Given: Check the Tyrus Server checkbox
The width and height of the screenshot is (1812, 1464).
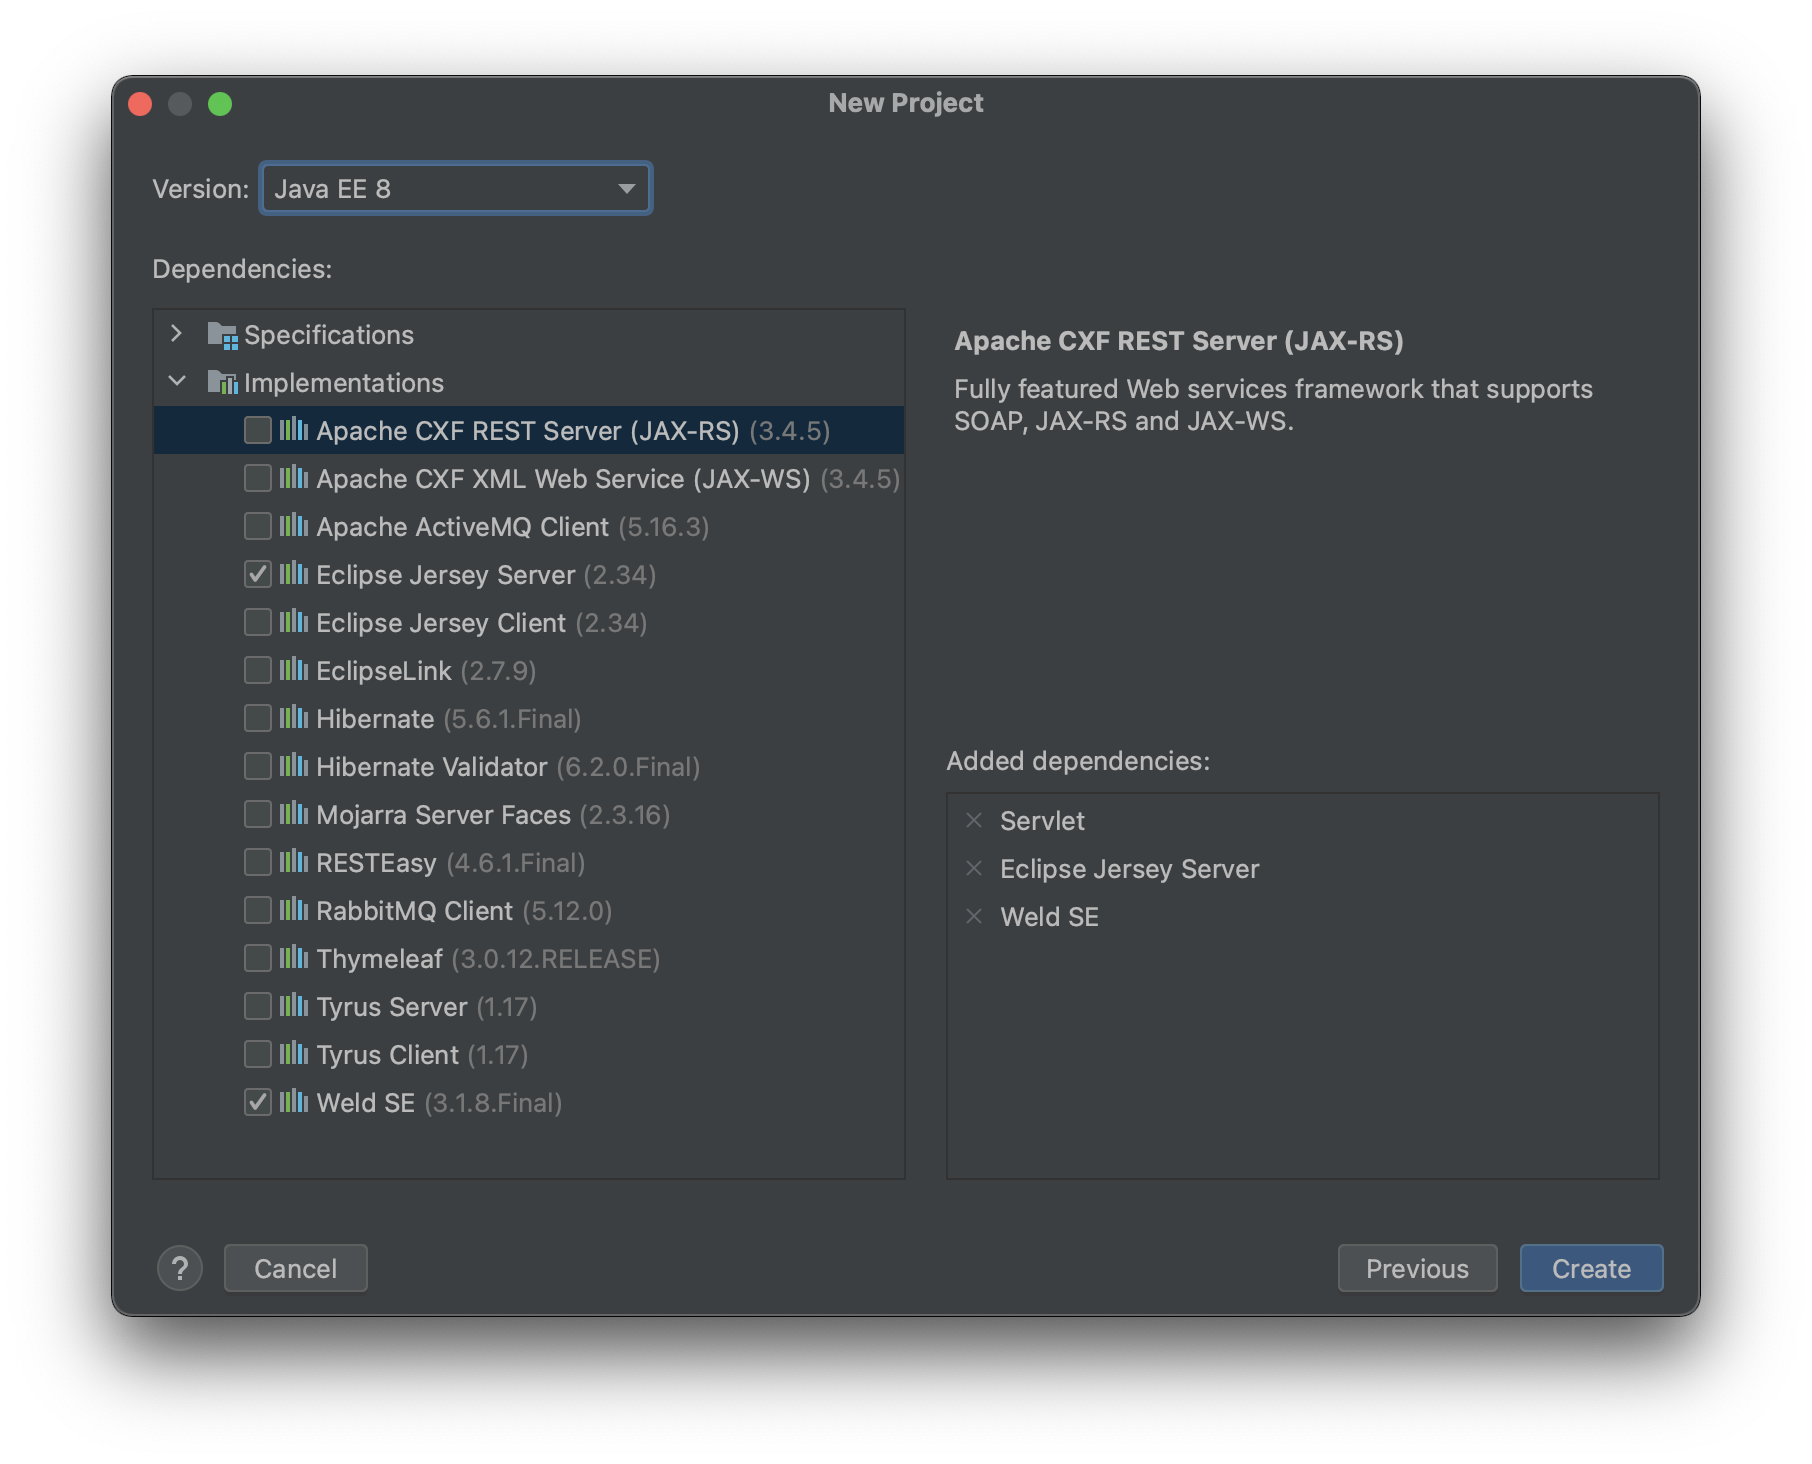Looking at the screenshot, I should [x=258, y=1006].
